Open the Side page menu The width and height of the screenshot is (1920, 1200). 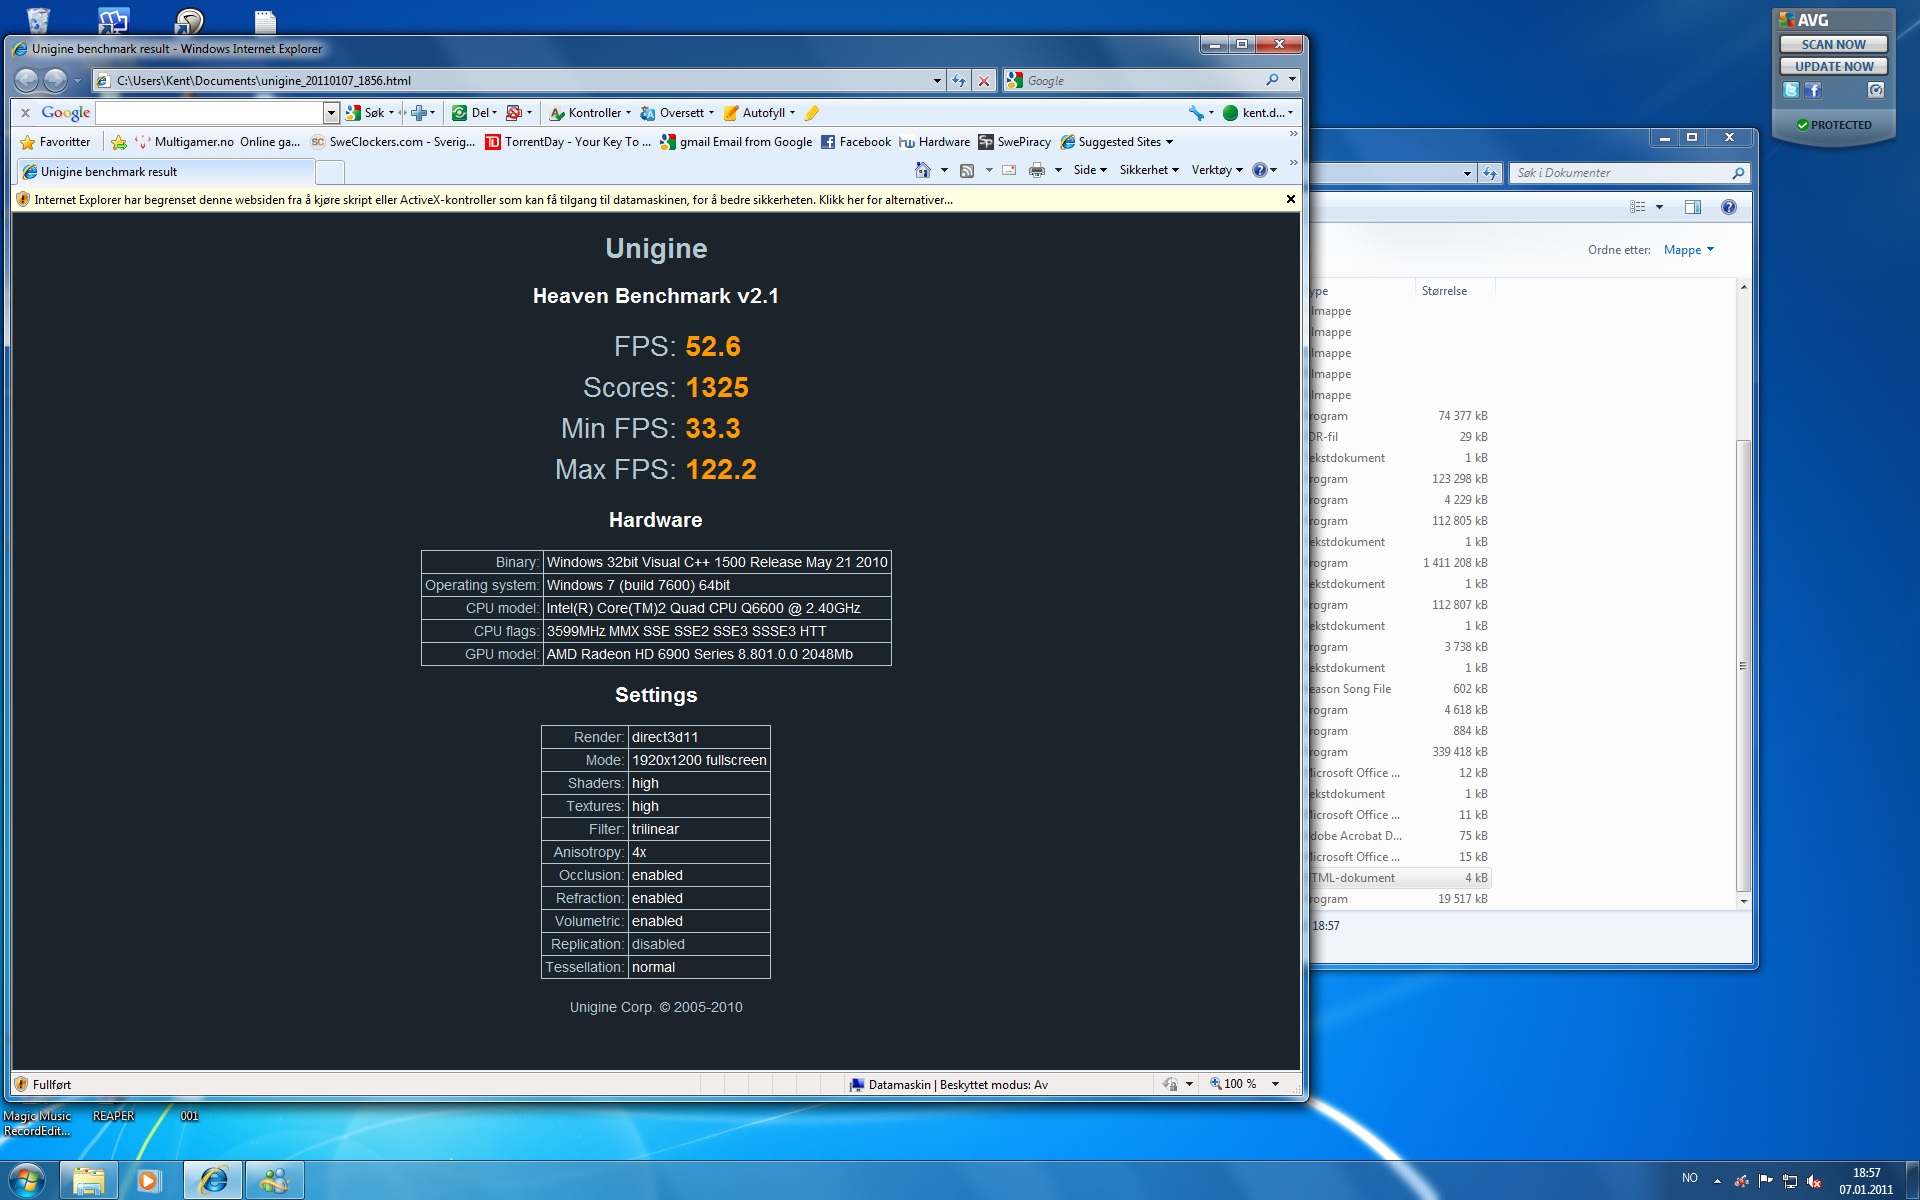(x=1090, y=170)
